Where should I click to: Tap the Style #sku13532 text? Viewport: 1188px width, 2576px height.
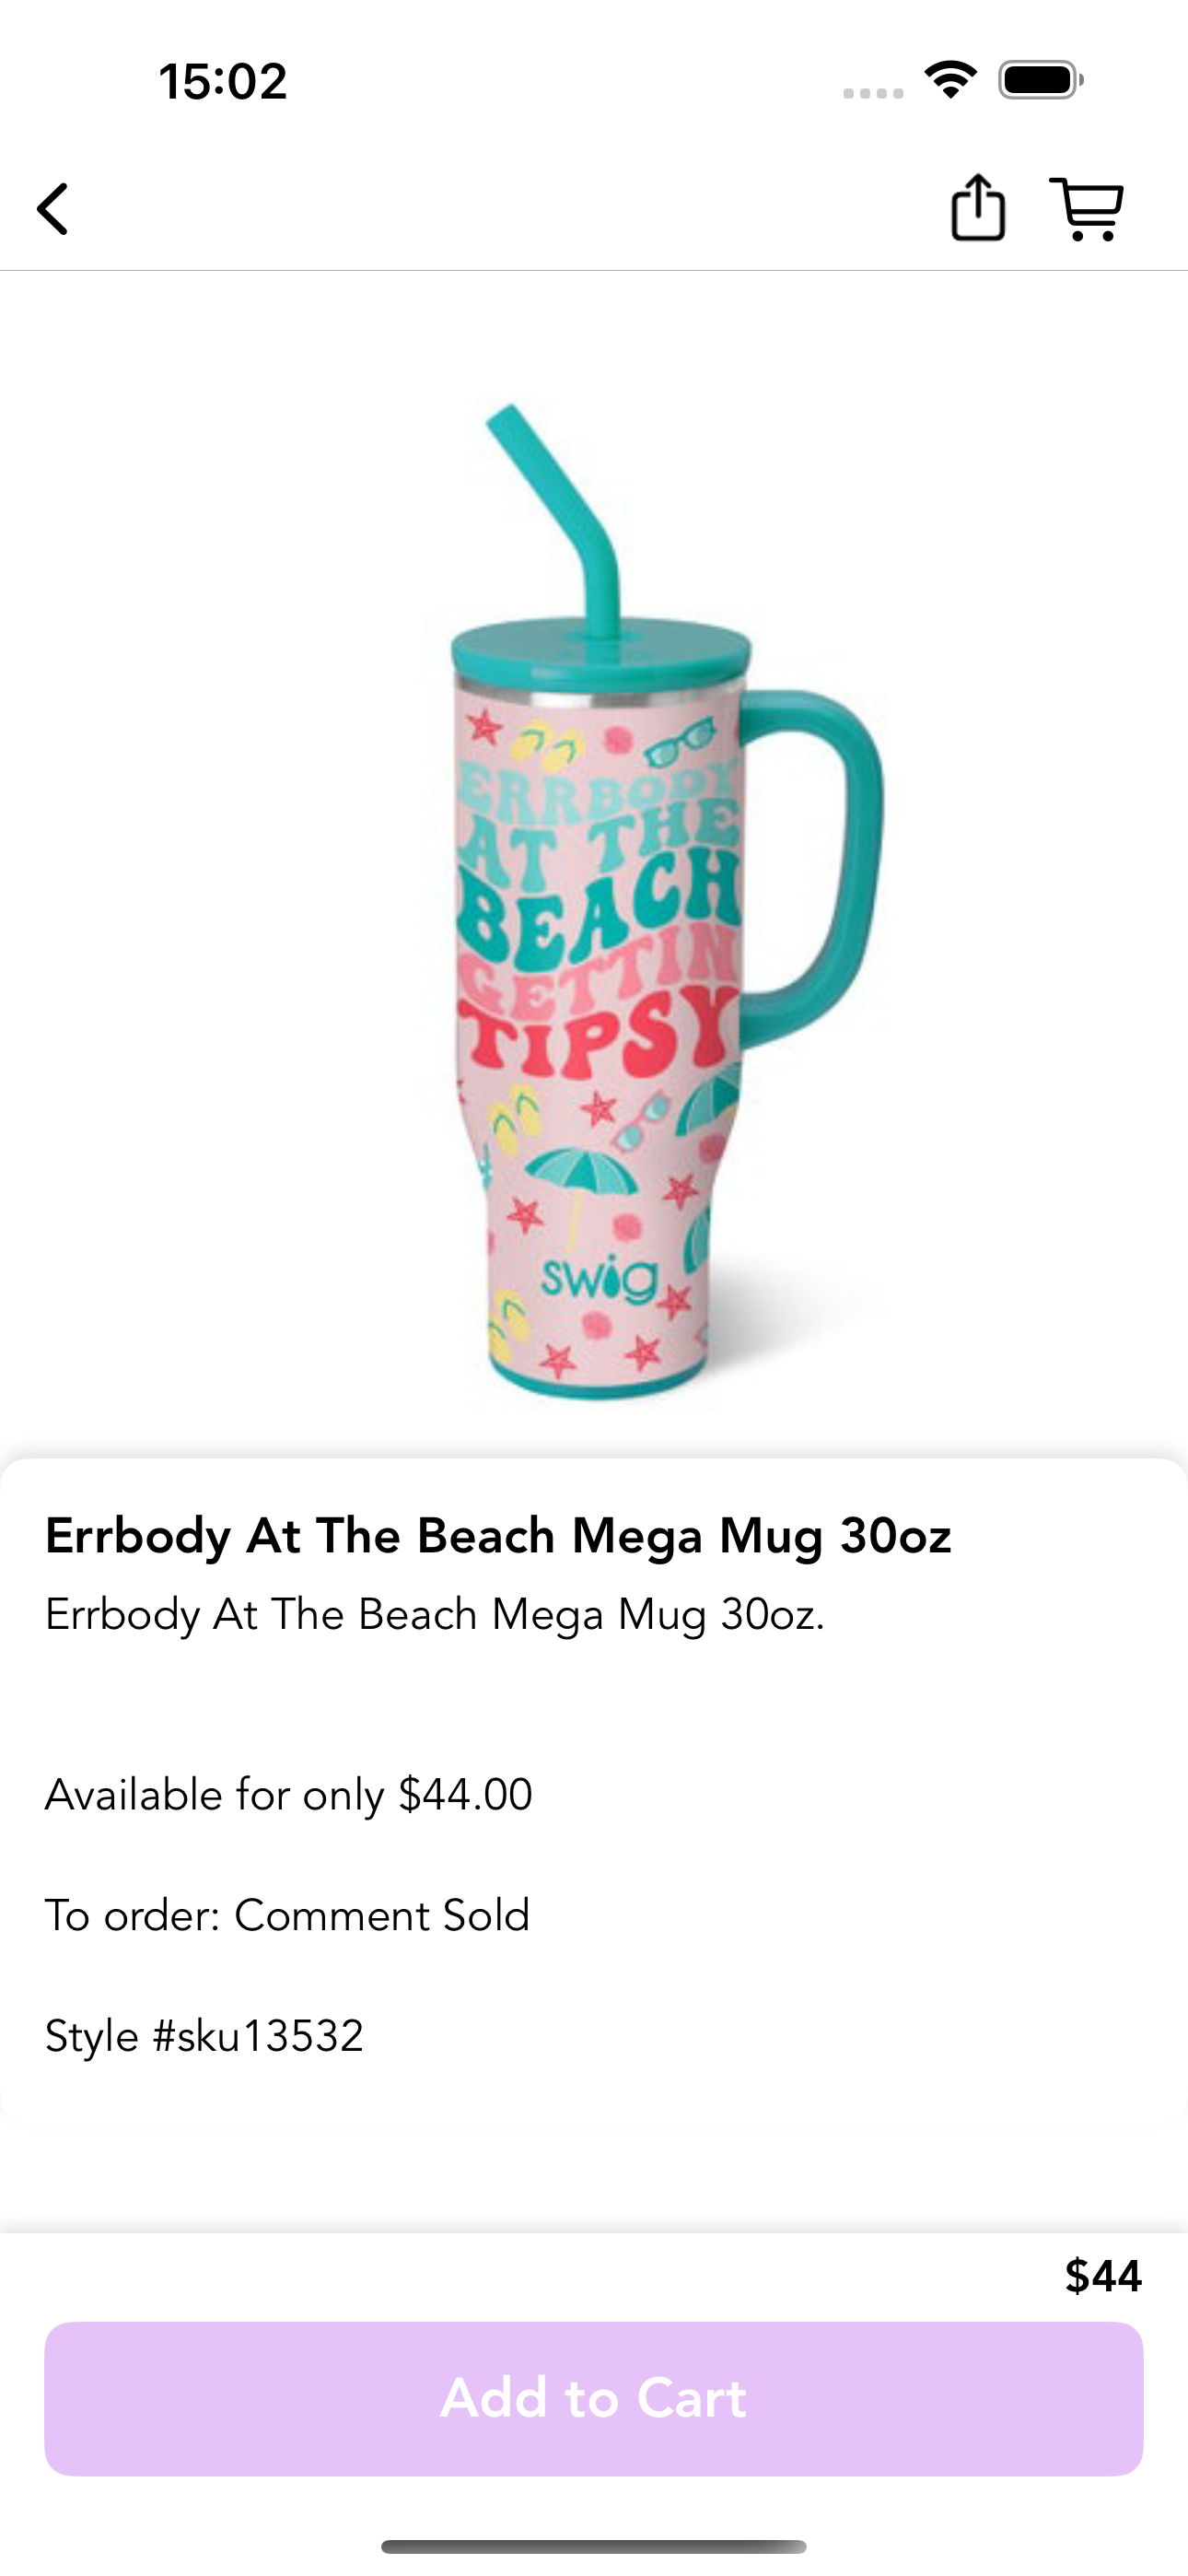click(x=204, y=2035)
